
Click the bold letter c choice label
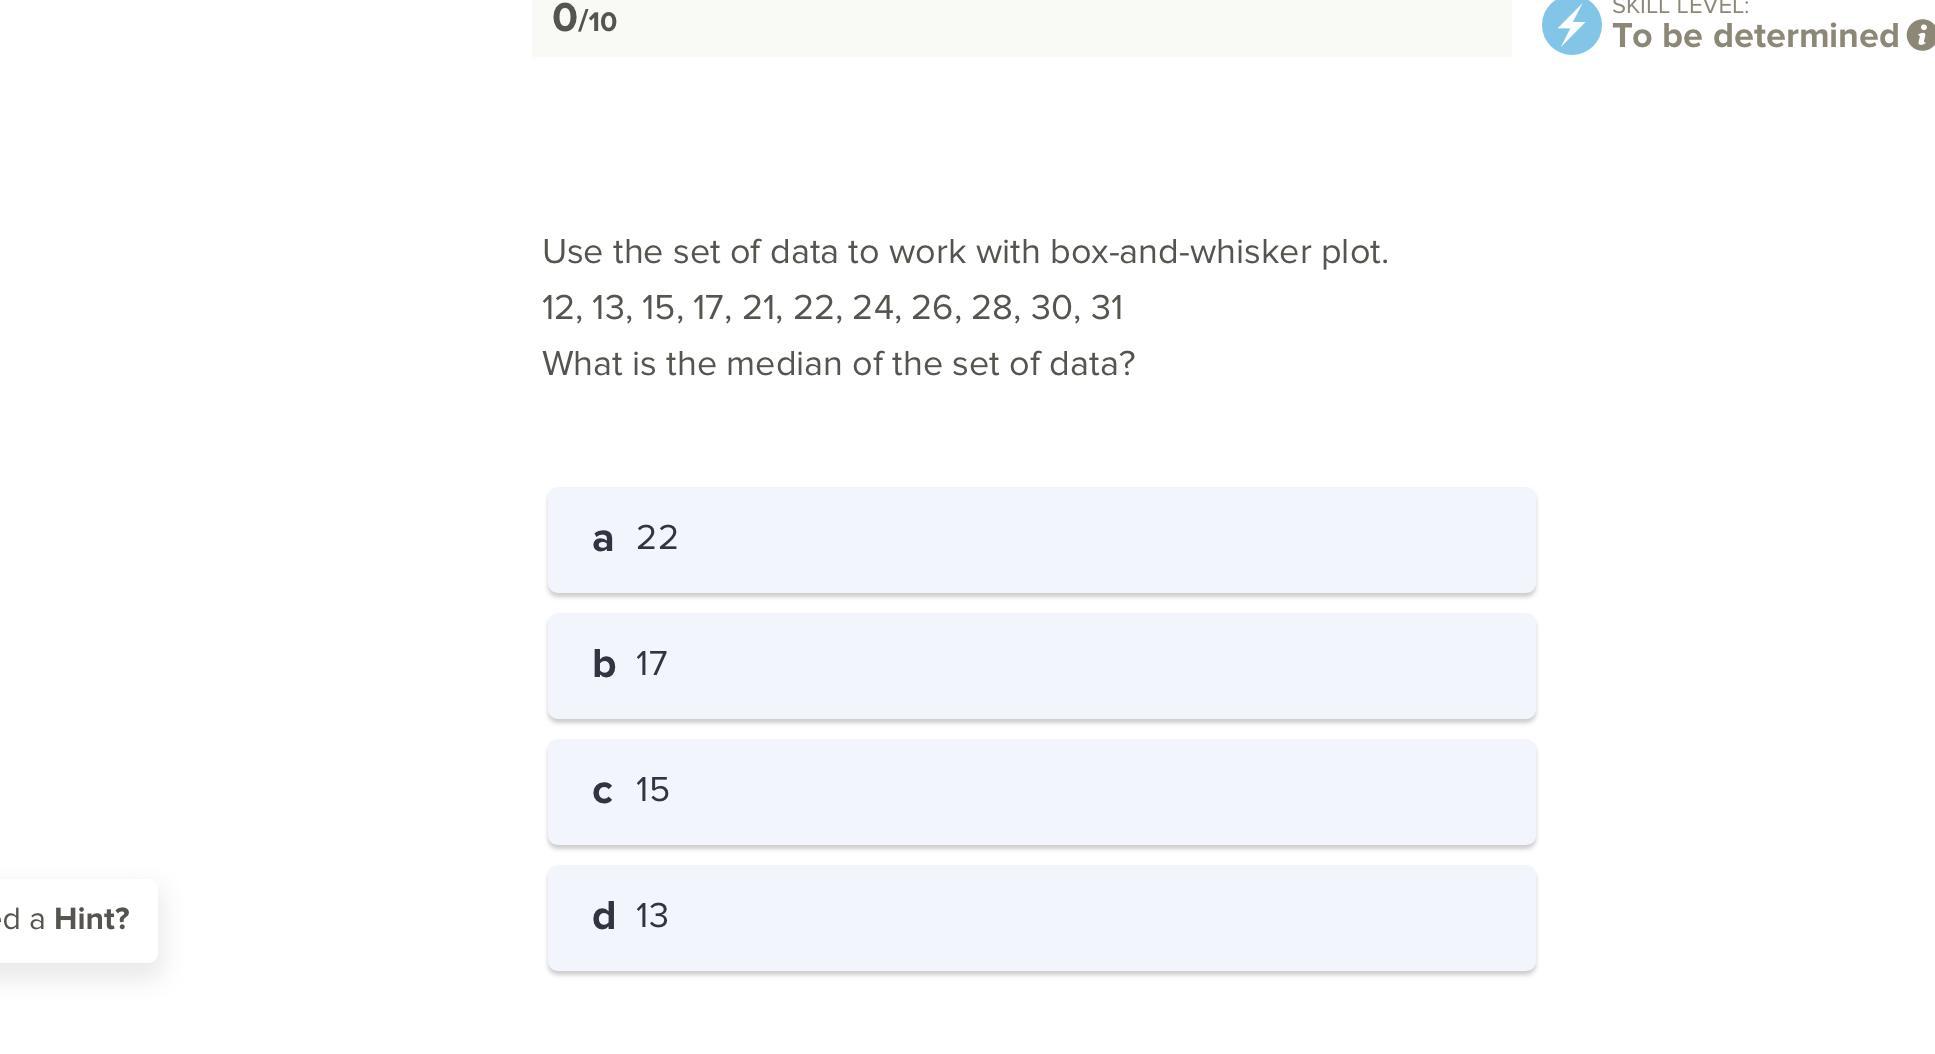tap(602, 791)
